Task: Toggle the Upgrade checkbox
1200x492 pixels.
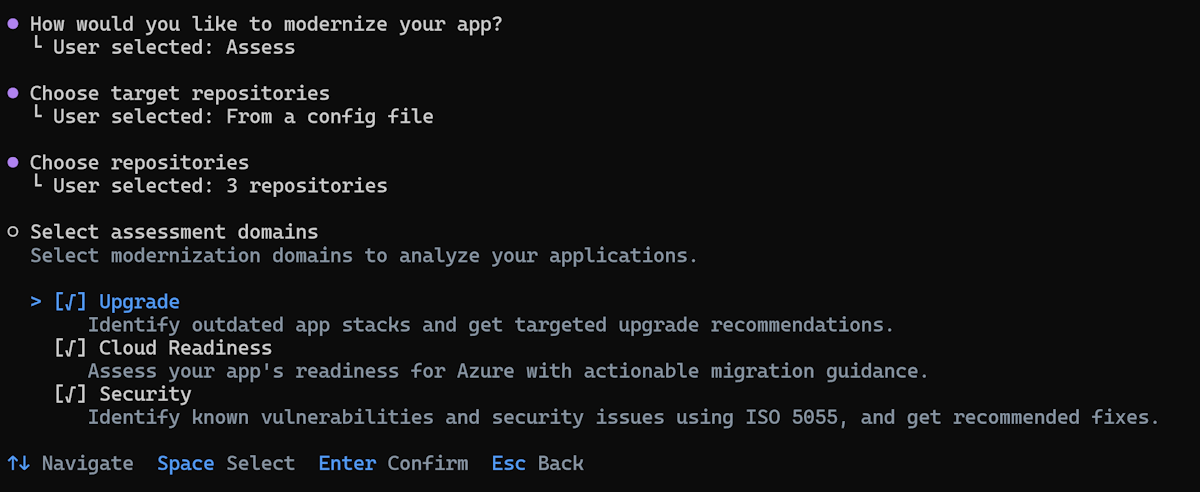Action: coord(71,302)
